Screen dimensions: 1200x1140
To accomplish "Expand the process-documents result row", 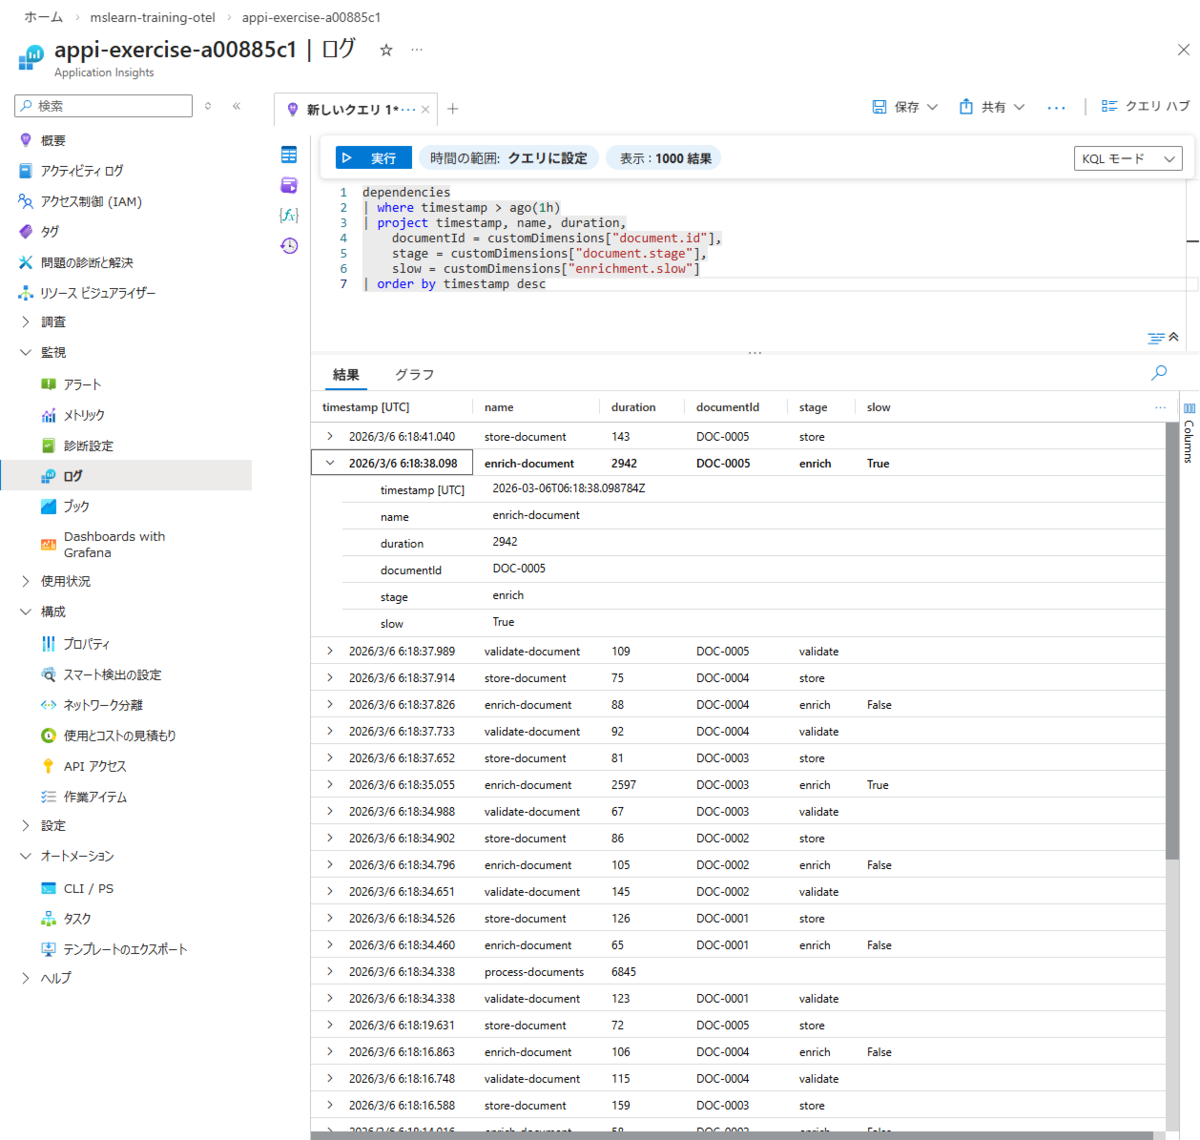I will point(330,972).
